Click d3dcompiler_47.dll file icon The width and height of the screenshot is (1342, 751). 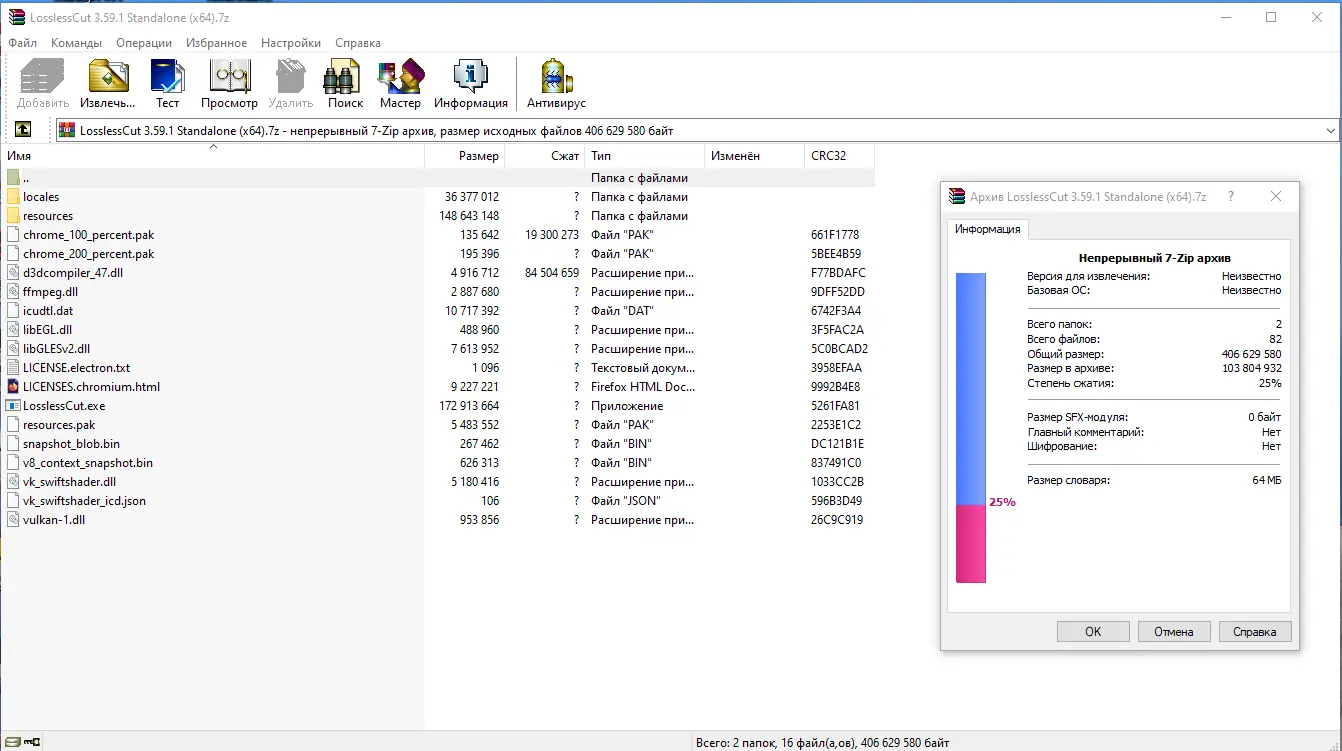13,273
